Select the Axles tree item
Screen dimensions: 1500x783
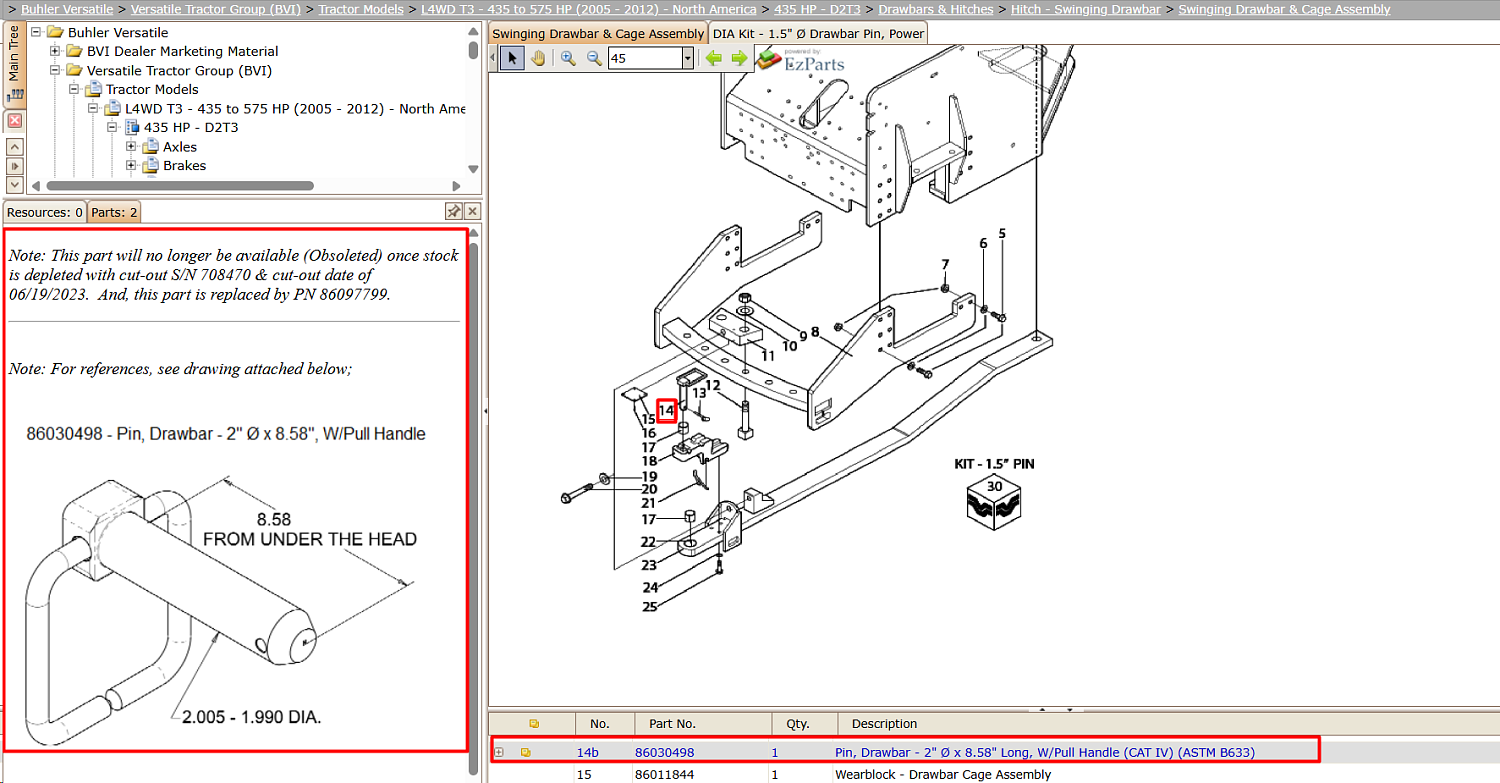click(180, 147)
